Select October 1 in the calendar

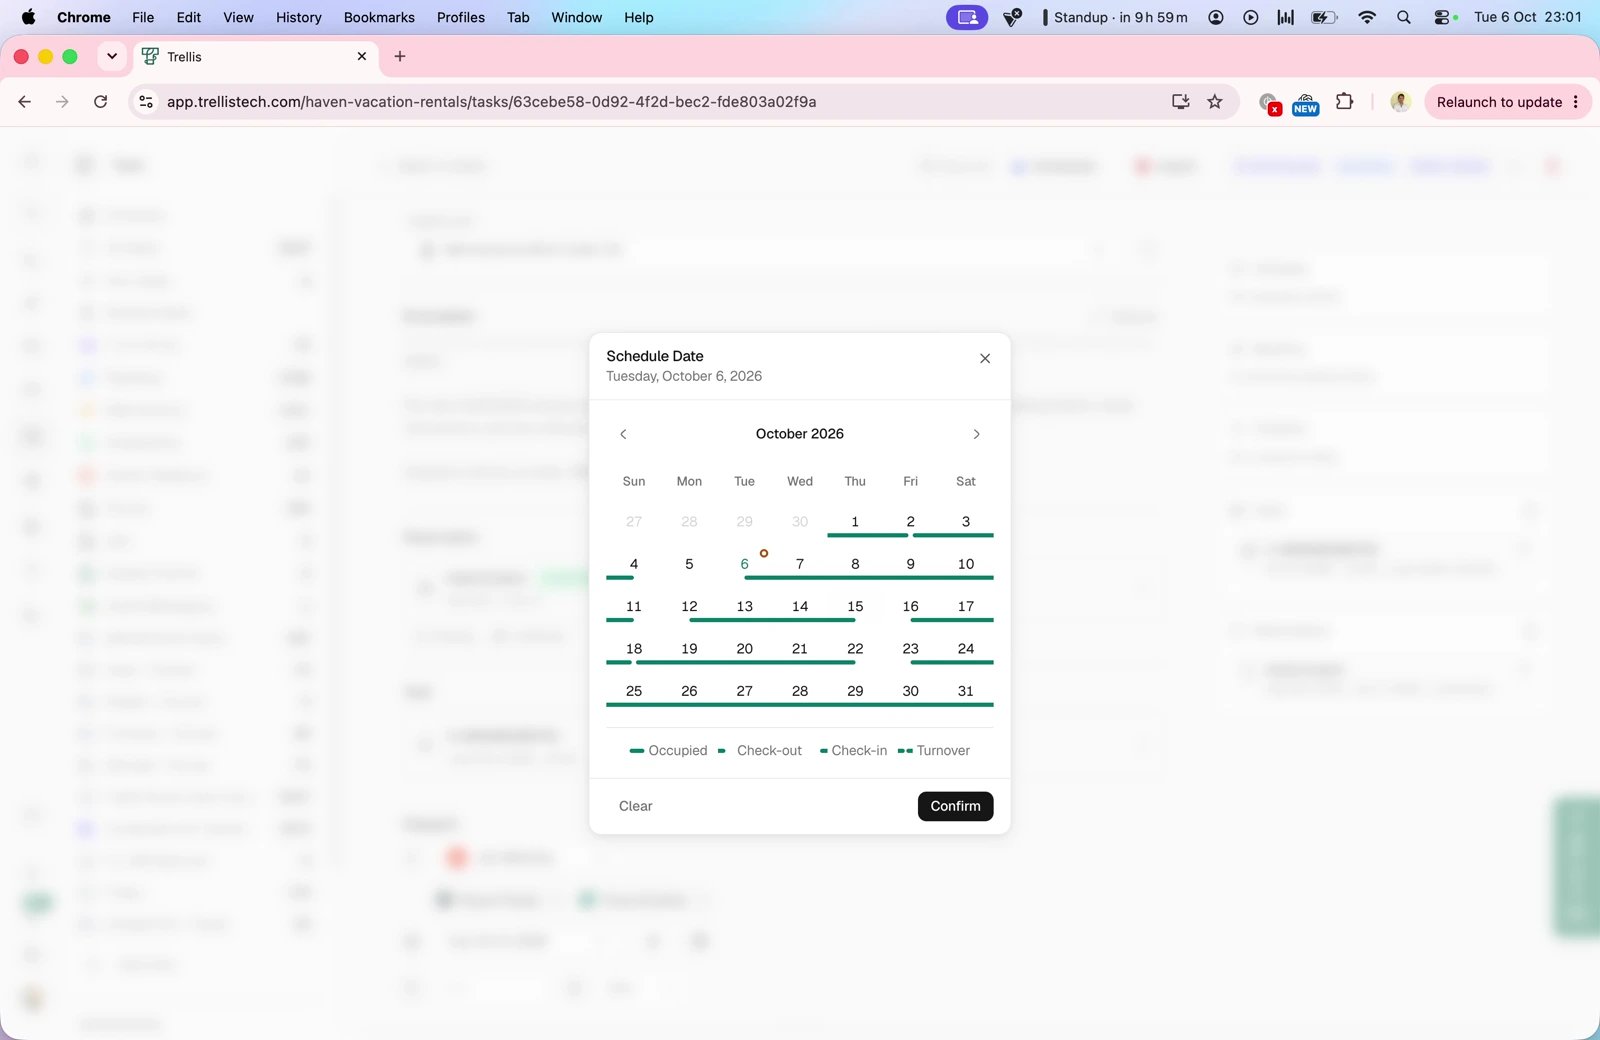[x=855, y=522]
